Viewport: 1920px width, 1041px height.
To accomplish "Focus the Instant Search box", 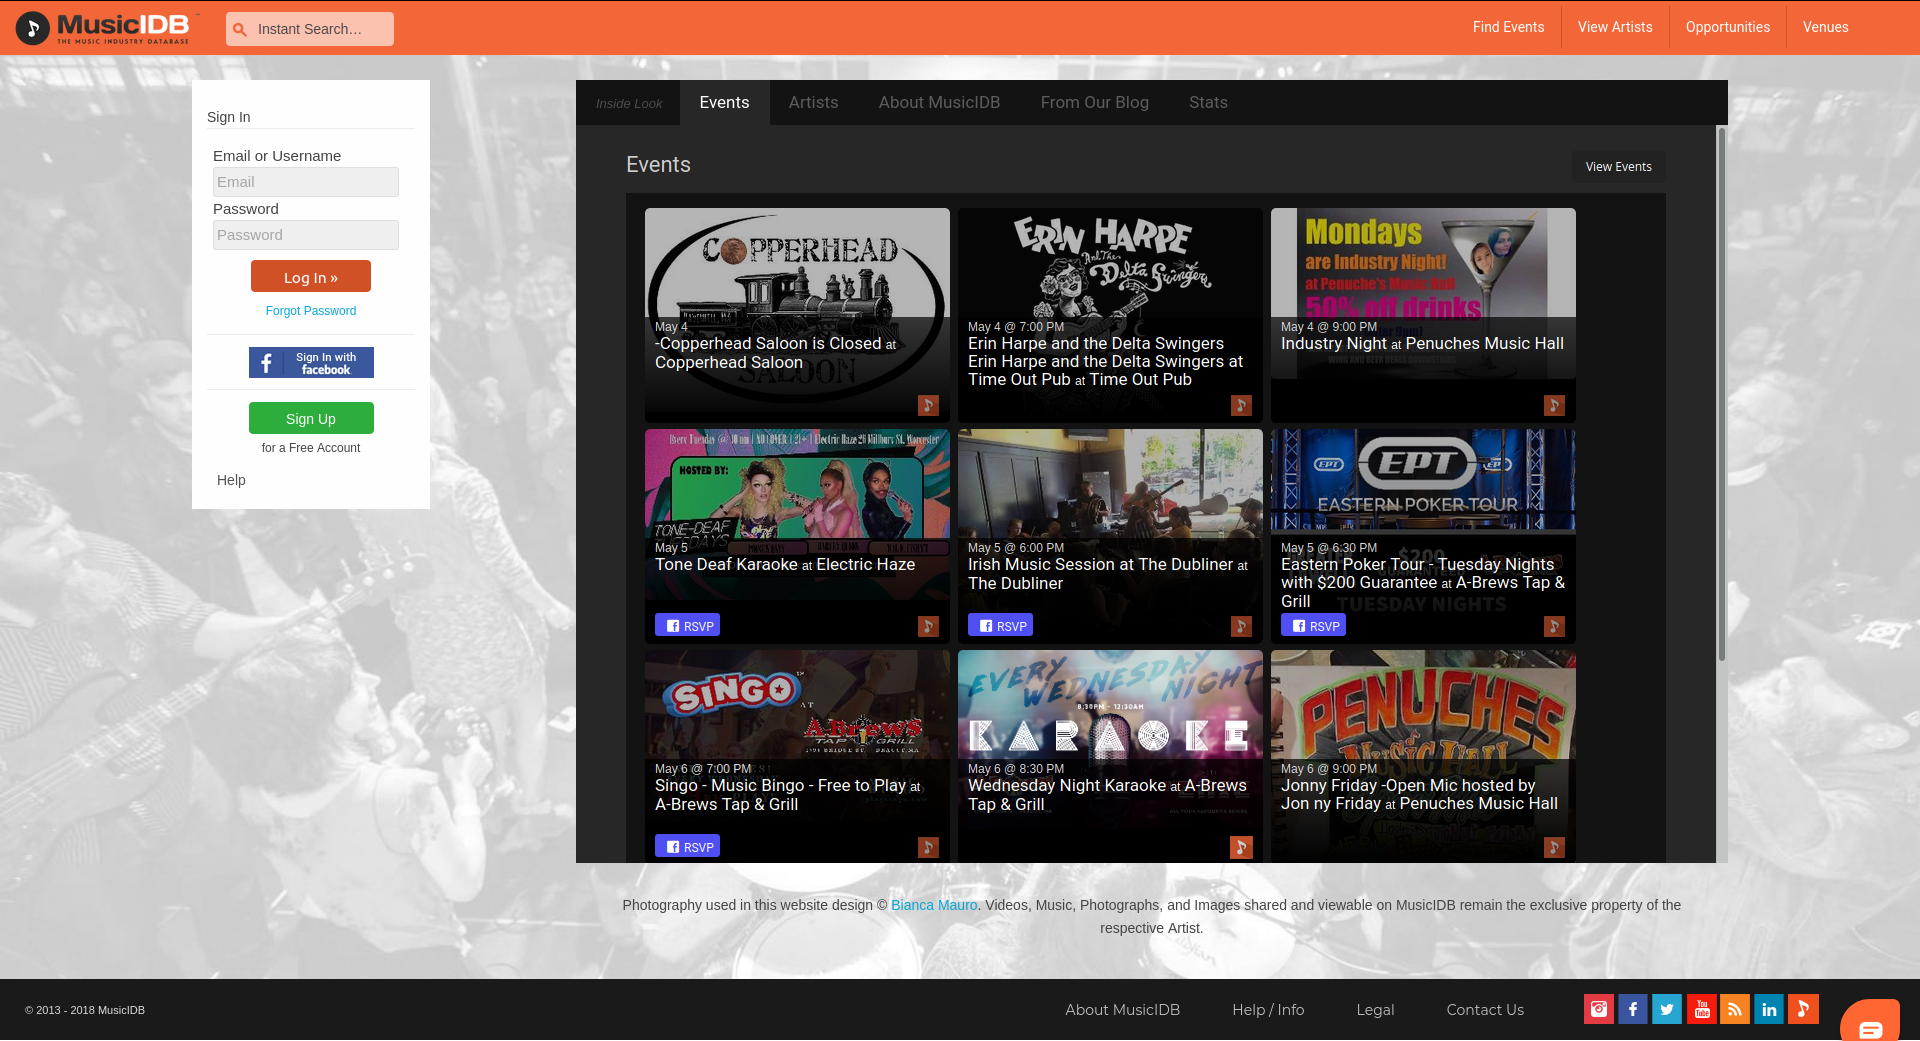I will tap(310, 29).
